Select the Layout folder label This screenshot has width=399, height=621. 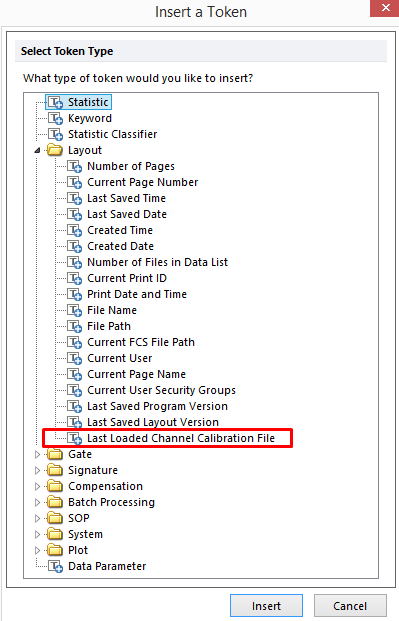[x=85, y=150]
